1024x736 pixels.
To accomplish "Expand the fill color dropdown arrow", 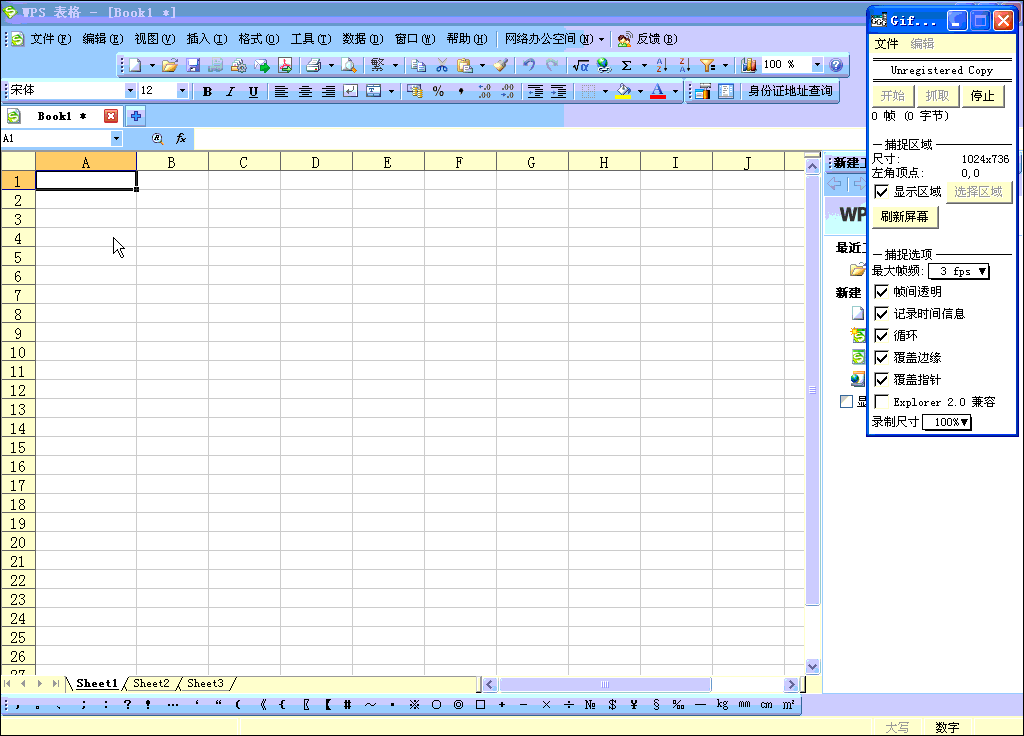I will [x=640, y=91].
